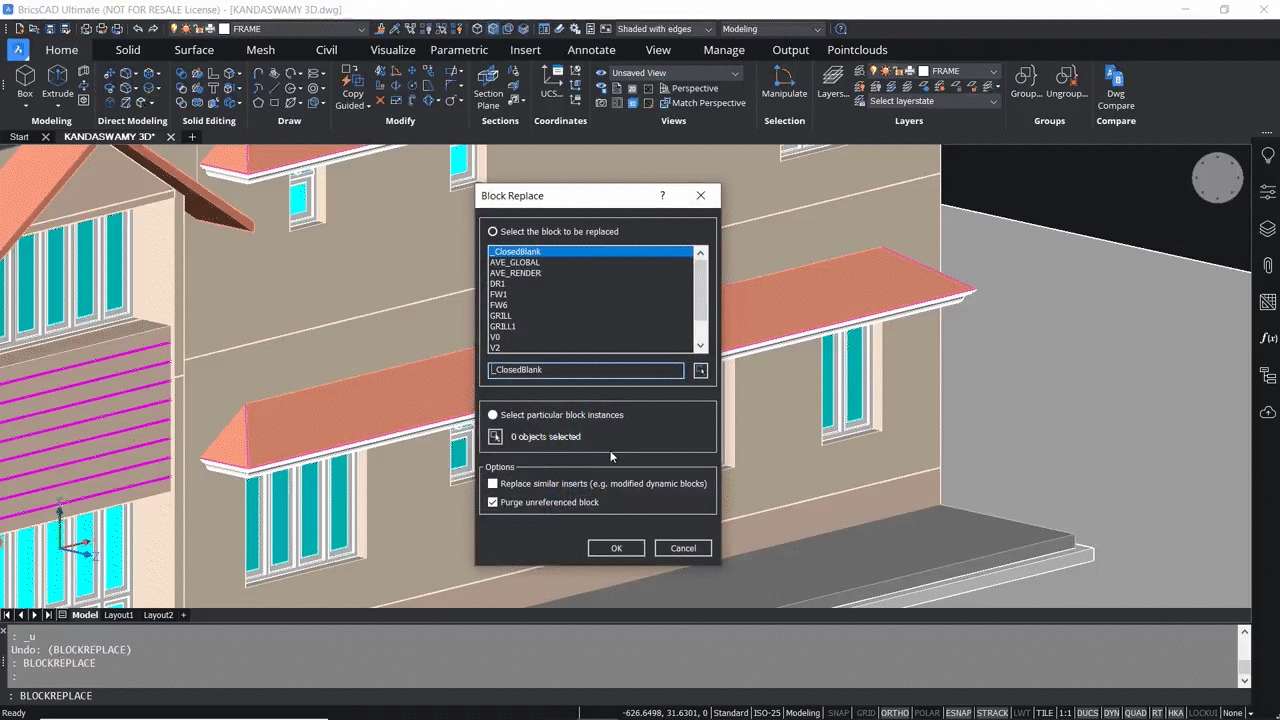Click the white color swatch in Layers ribbon panel
Image resolution: width=1280 pixels, height=720 pixels.
point(923,72)
